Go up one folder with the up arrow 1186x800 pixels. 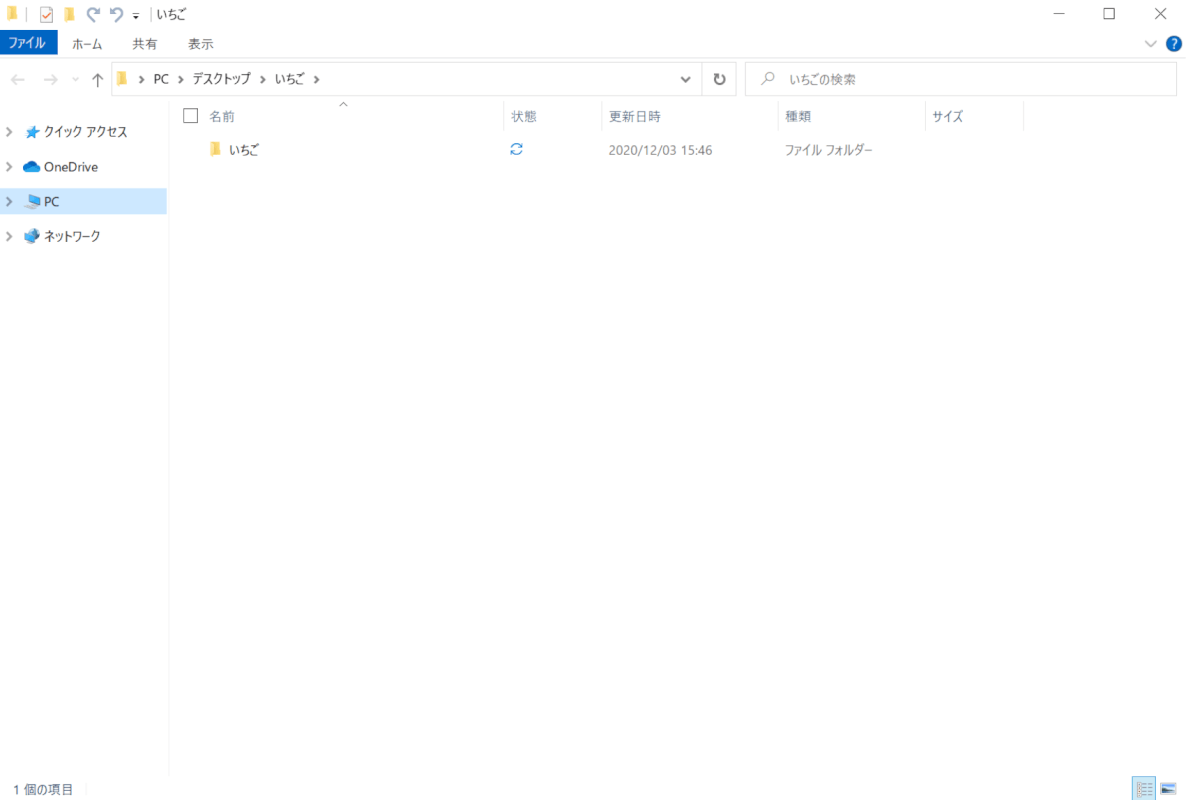(97, 80)
